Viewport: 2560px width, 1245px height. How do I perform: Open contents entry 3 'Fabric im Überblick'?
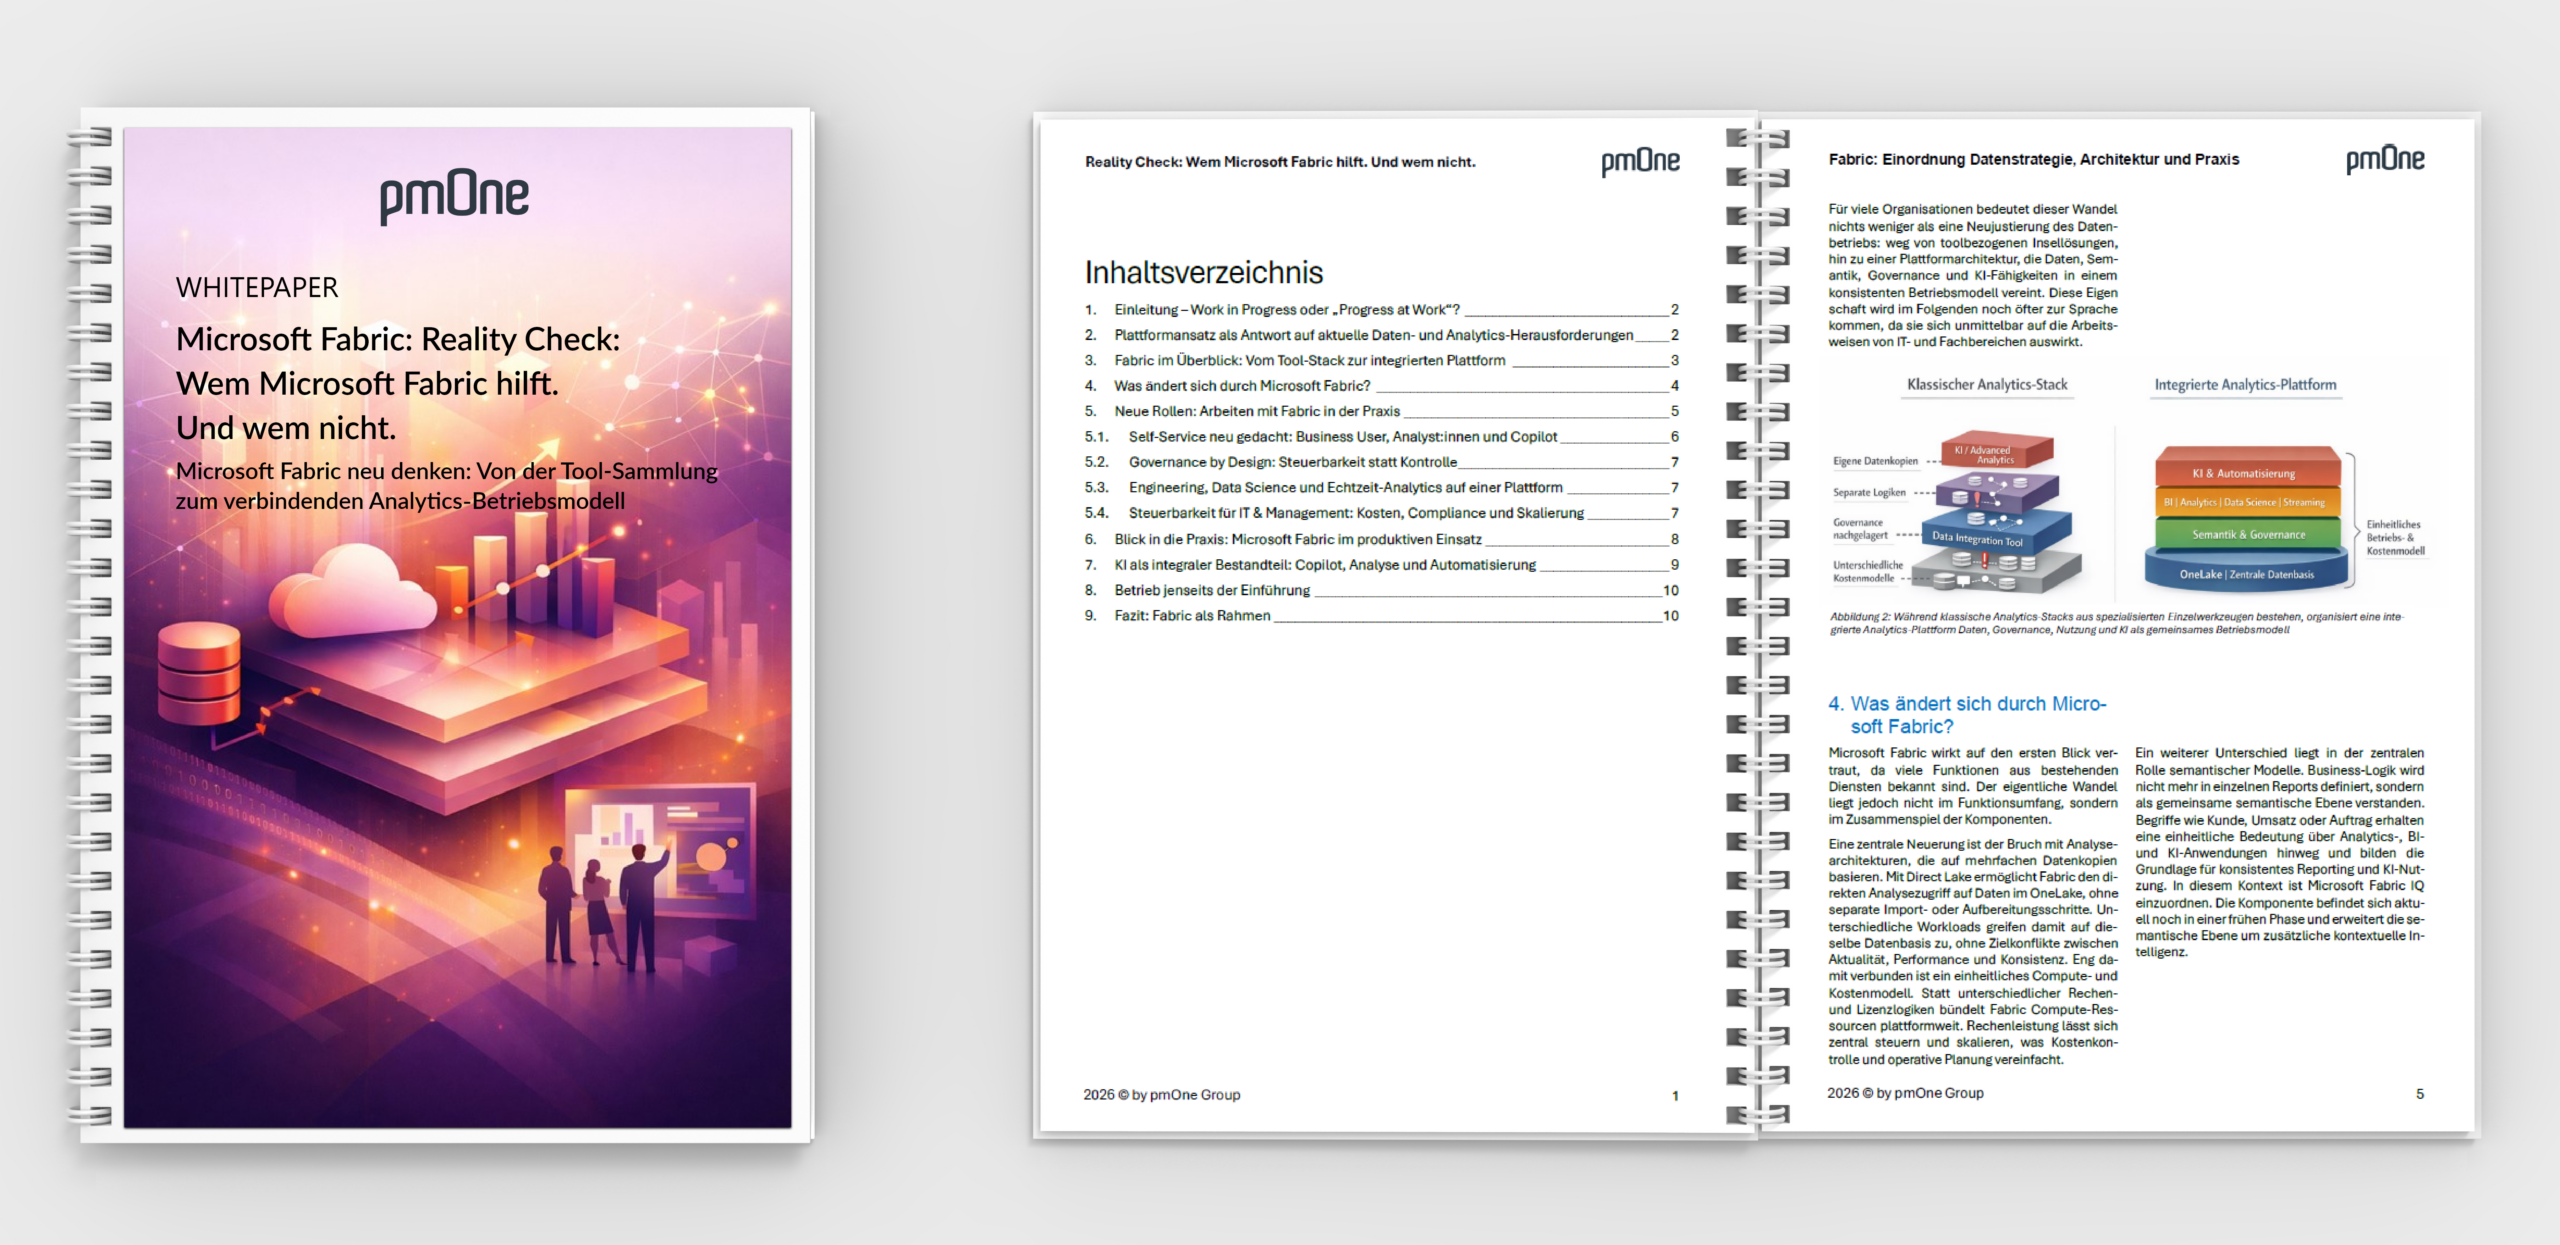pos(1382,360)
